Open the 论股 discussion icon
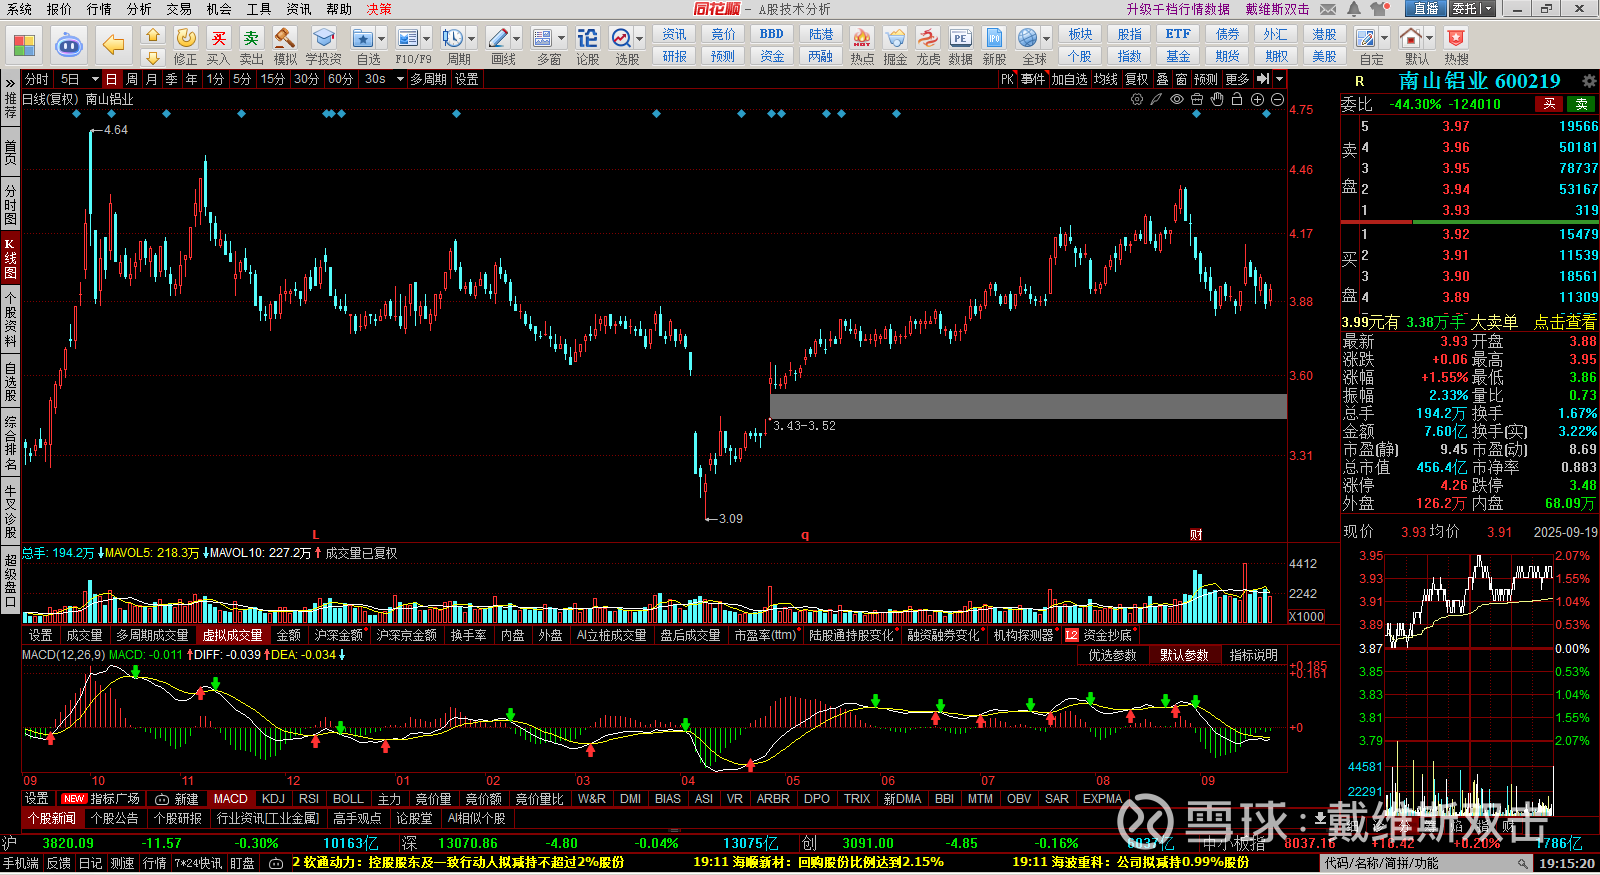This screenshot has width=1600, height=875. [587, 46]
